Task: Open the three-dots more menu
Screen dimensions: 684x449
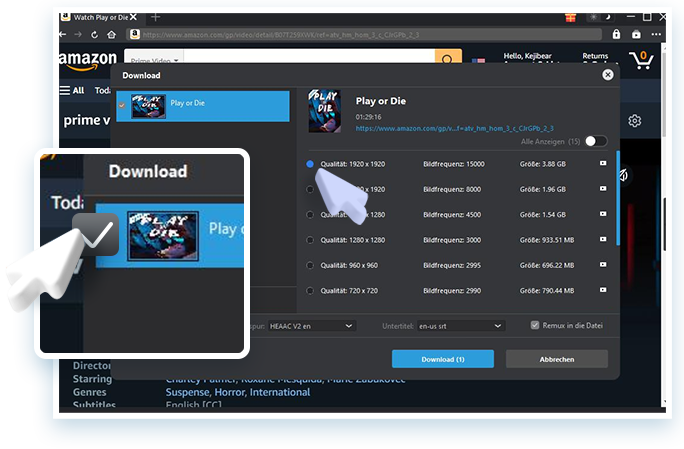Action: tap(656, 34)
